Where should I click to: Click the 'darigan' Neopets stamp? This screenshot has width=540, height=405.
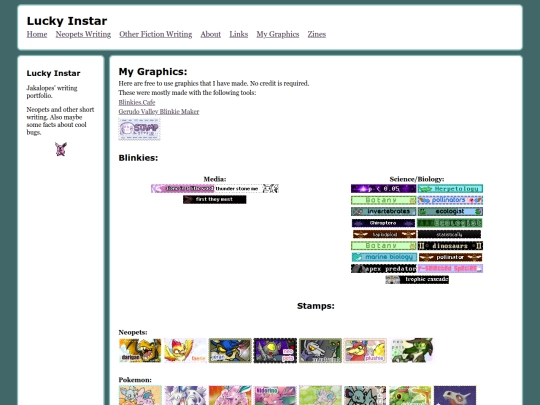click(140, 351)
